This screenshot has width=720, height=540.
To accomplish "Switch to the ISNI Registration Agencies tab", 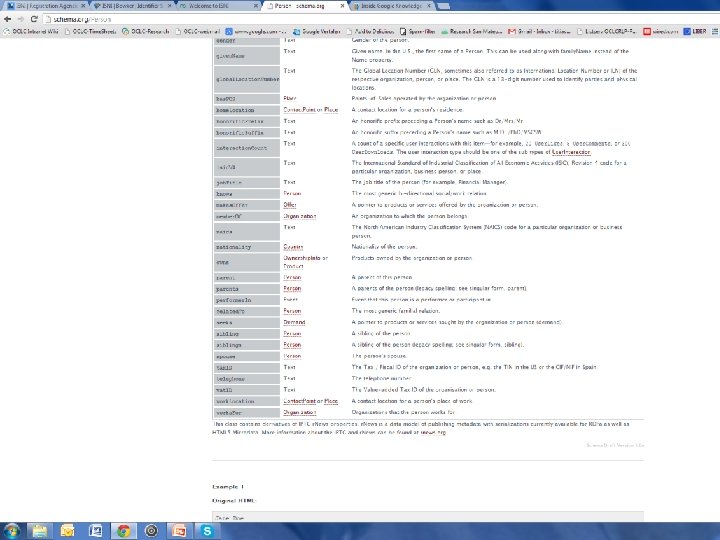I will 46,6.
